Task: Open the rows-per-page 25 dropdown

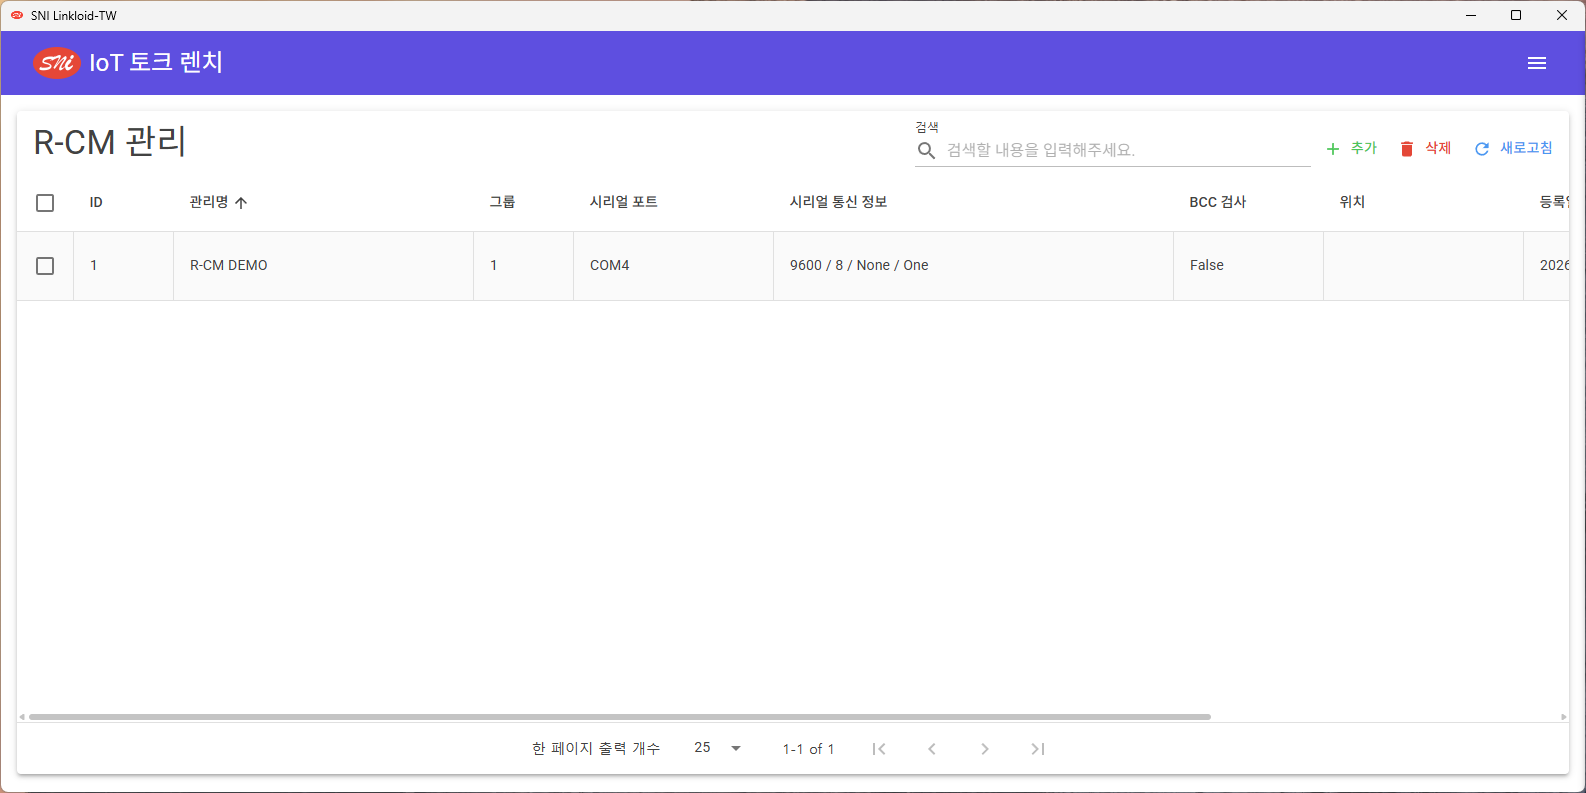Action: click(718, 748)
